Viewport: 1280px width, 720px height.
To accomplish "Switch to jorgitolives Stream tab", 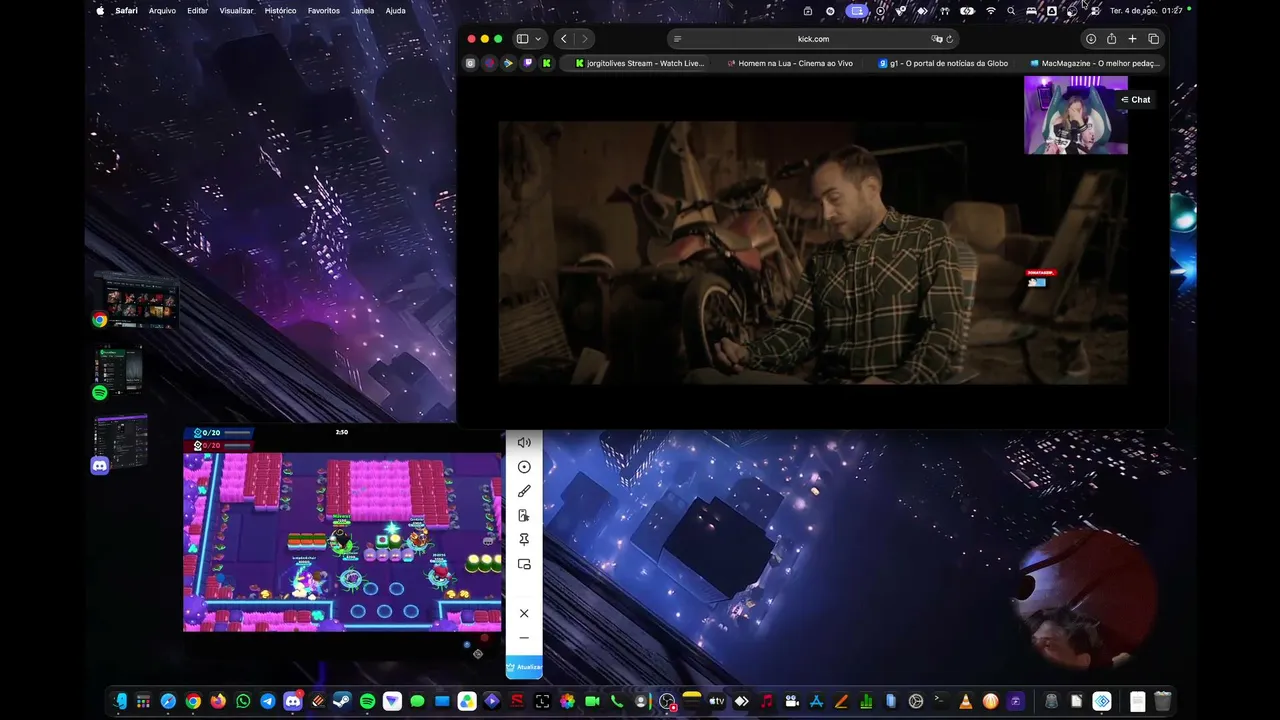I will tap(640, 63).
